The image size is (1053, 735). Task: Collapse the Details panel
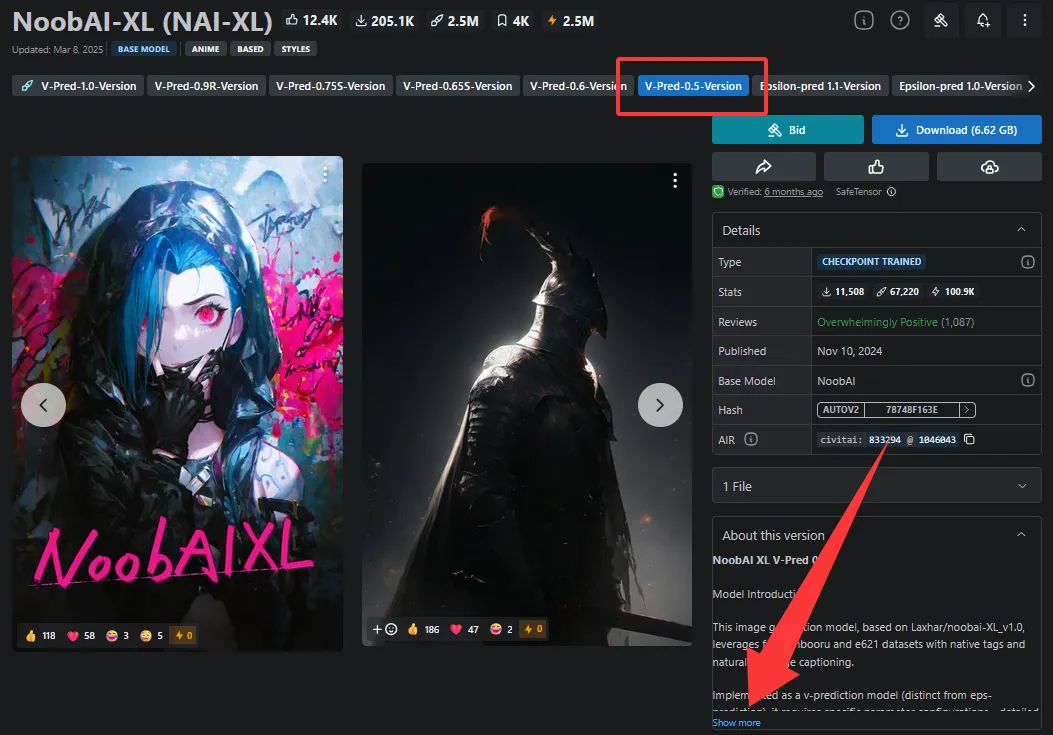1021,230
